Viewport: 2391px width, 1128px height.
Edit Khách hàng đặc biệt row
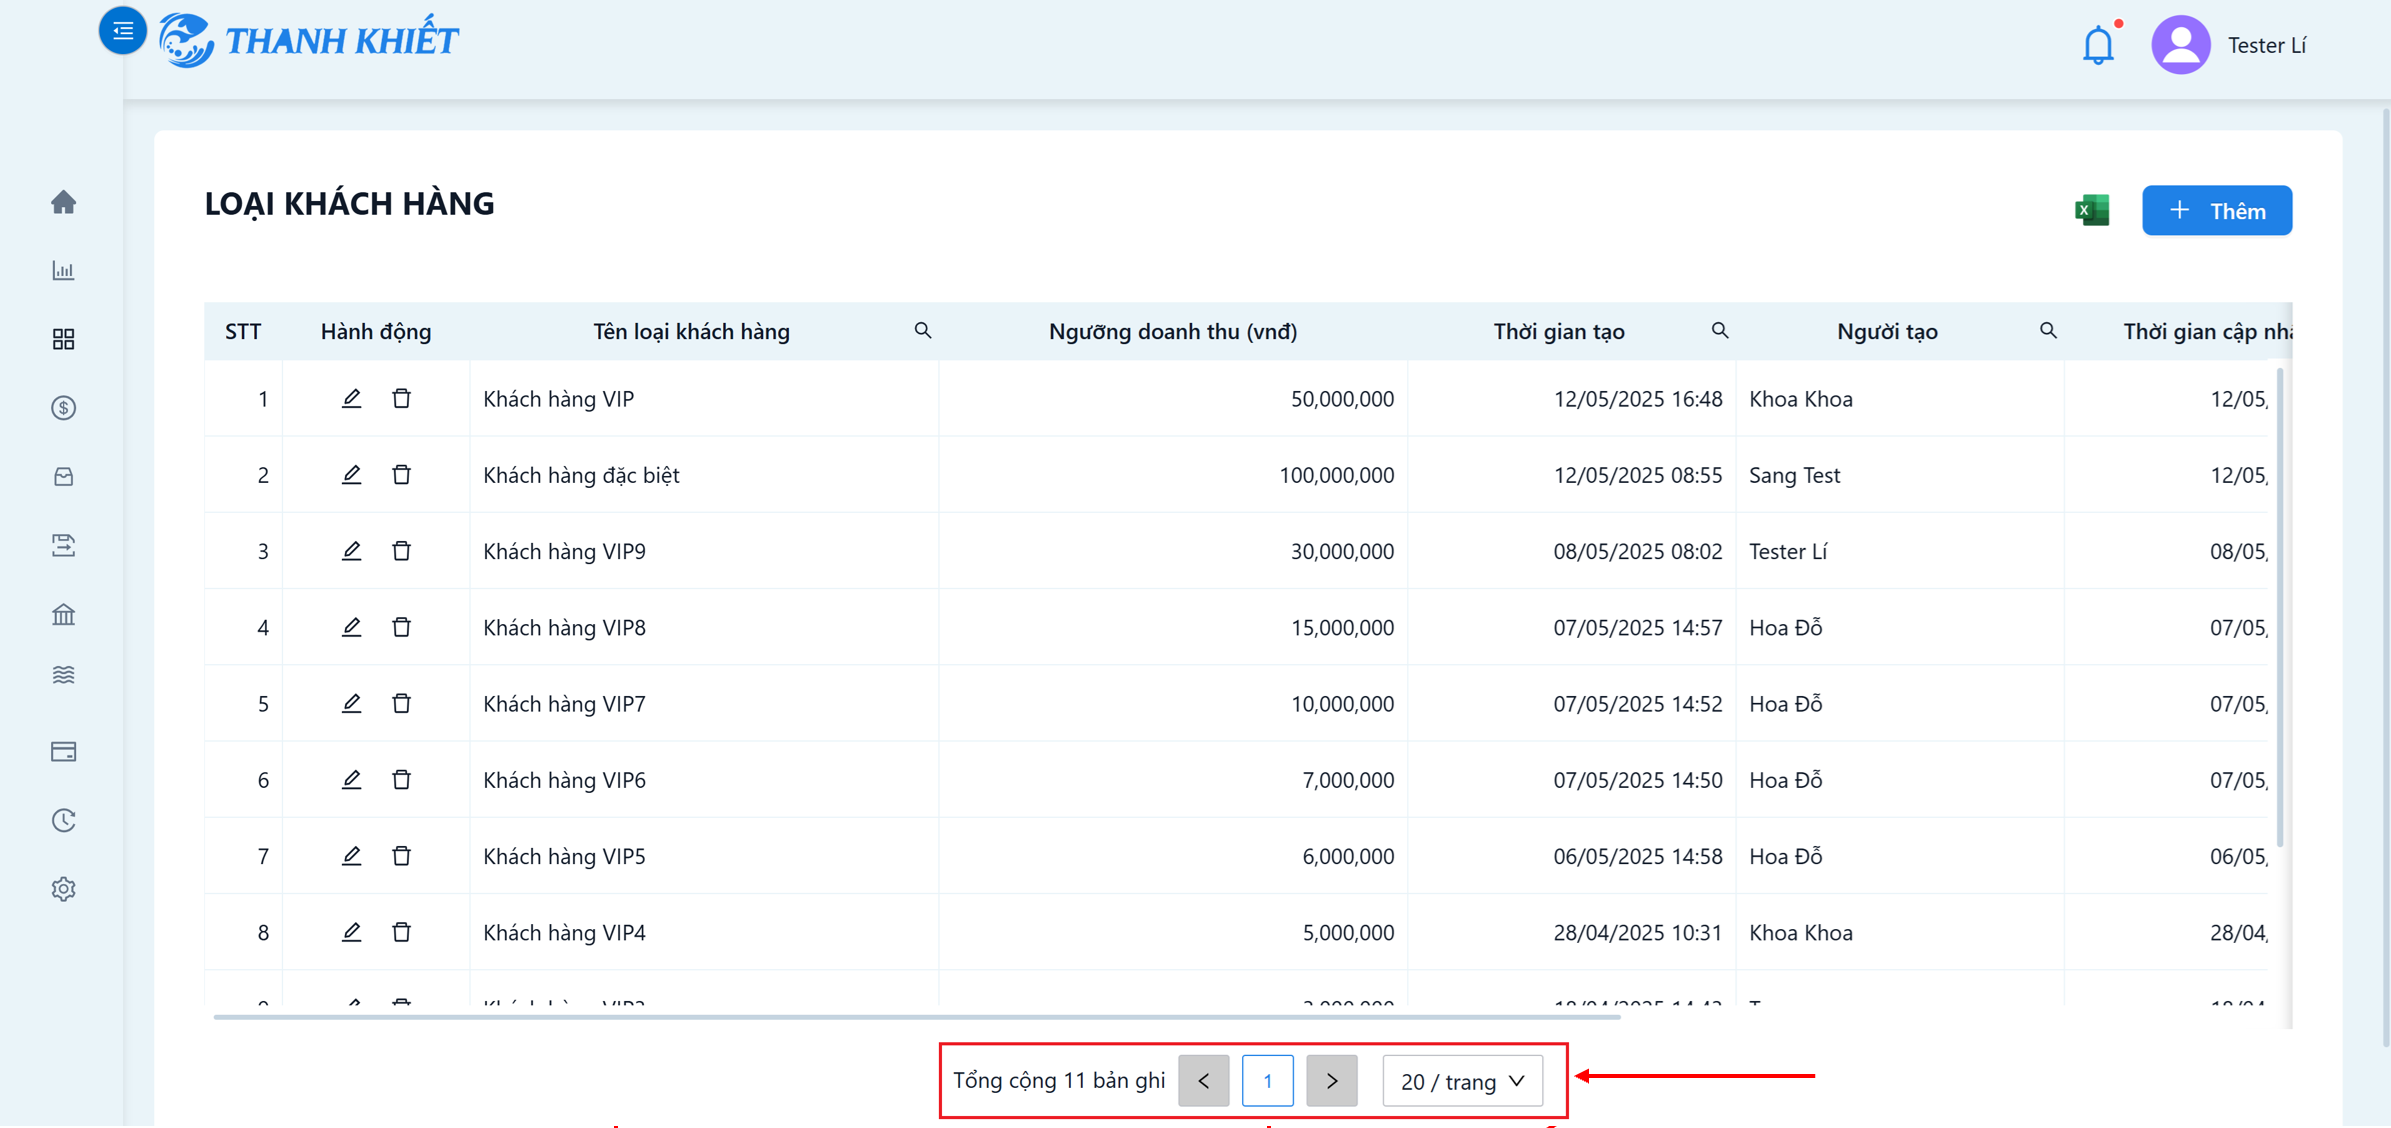(x=351, y=474)
